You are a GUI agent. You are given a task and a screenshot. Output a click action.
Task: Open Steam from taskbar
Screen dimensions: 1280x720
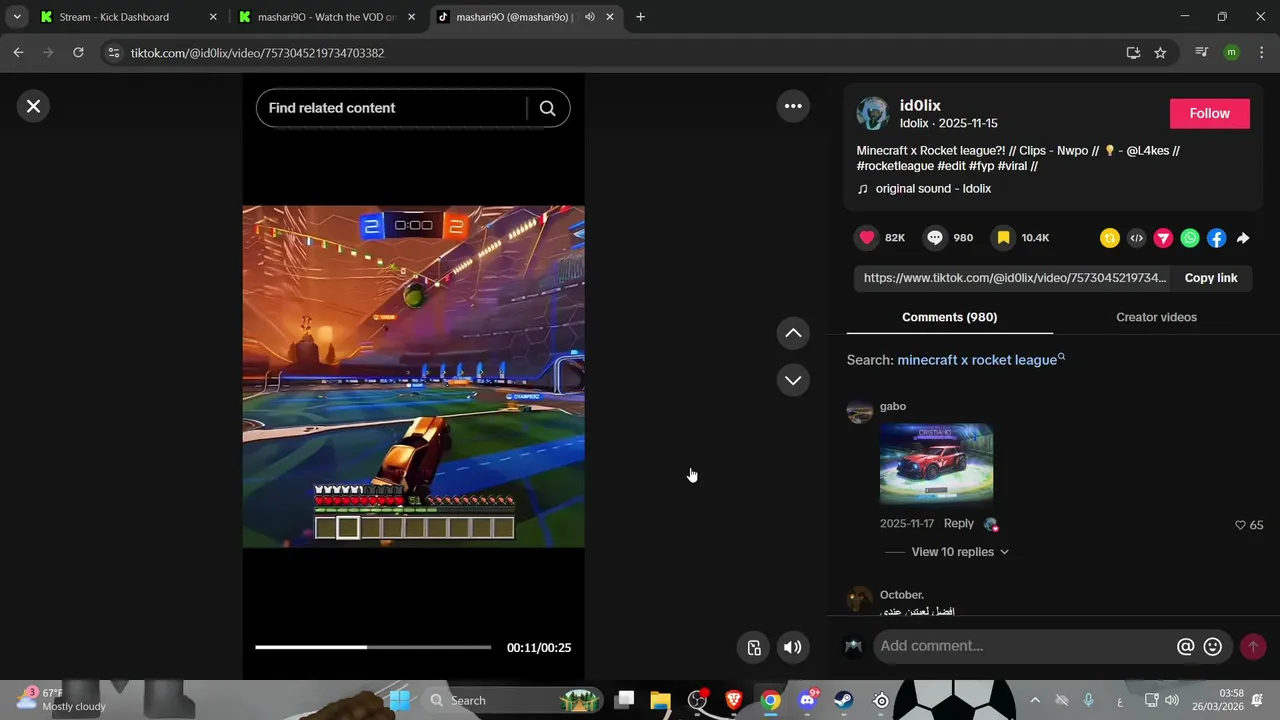point(844,700)
